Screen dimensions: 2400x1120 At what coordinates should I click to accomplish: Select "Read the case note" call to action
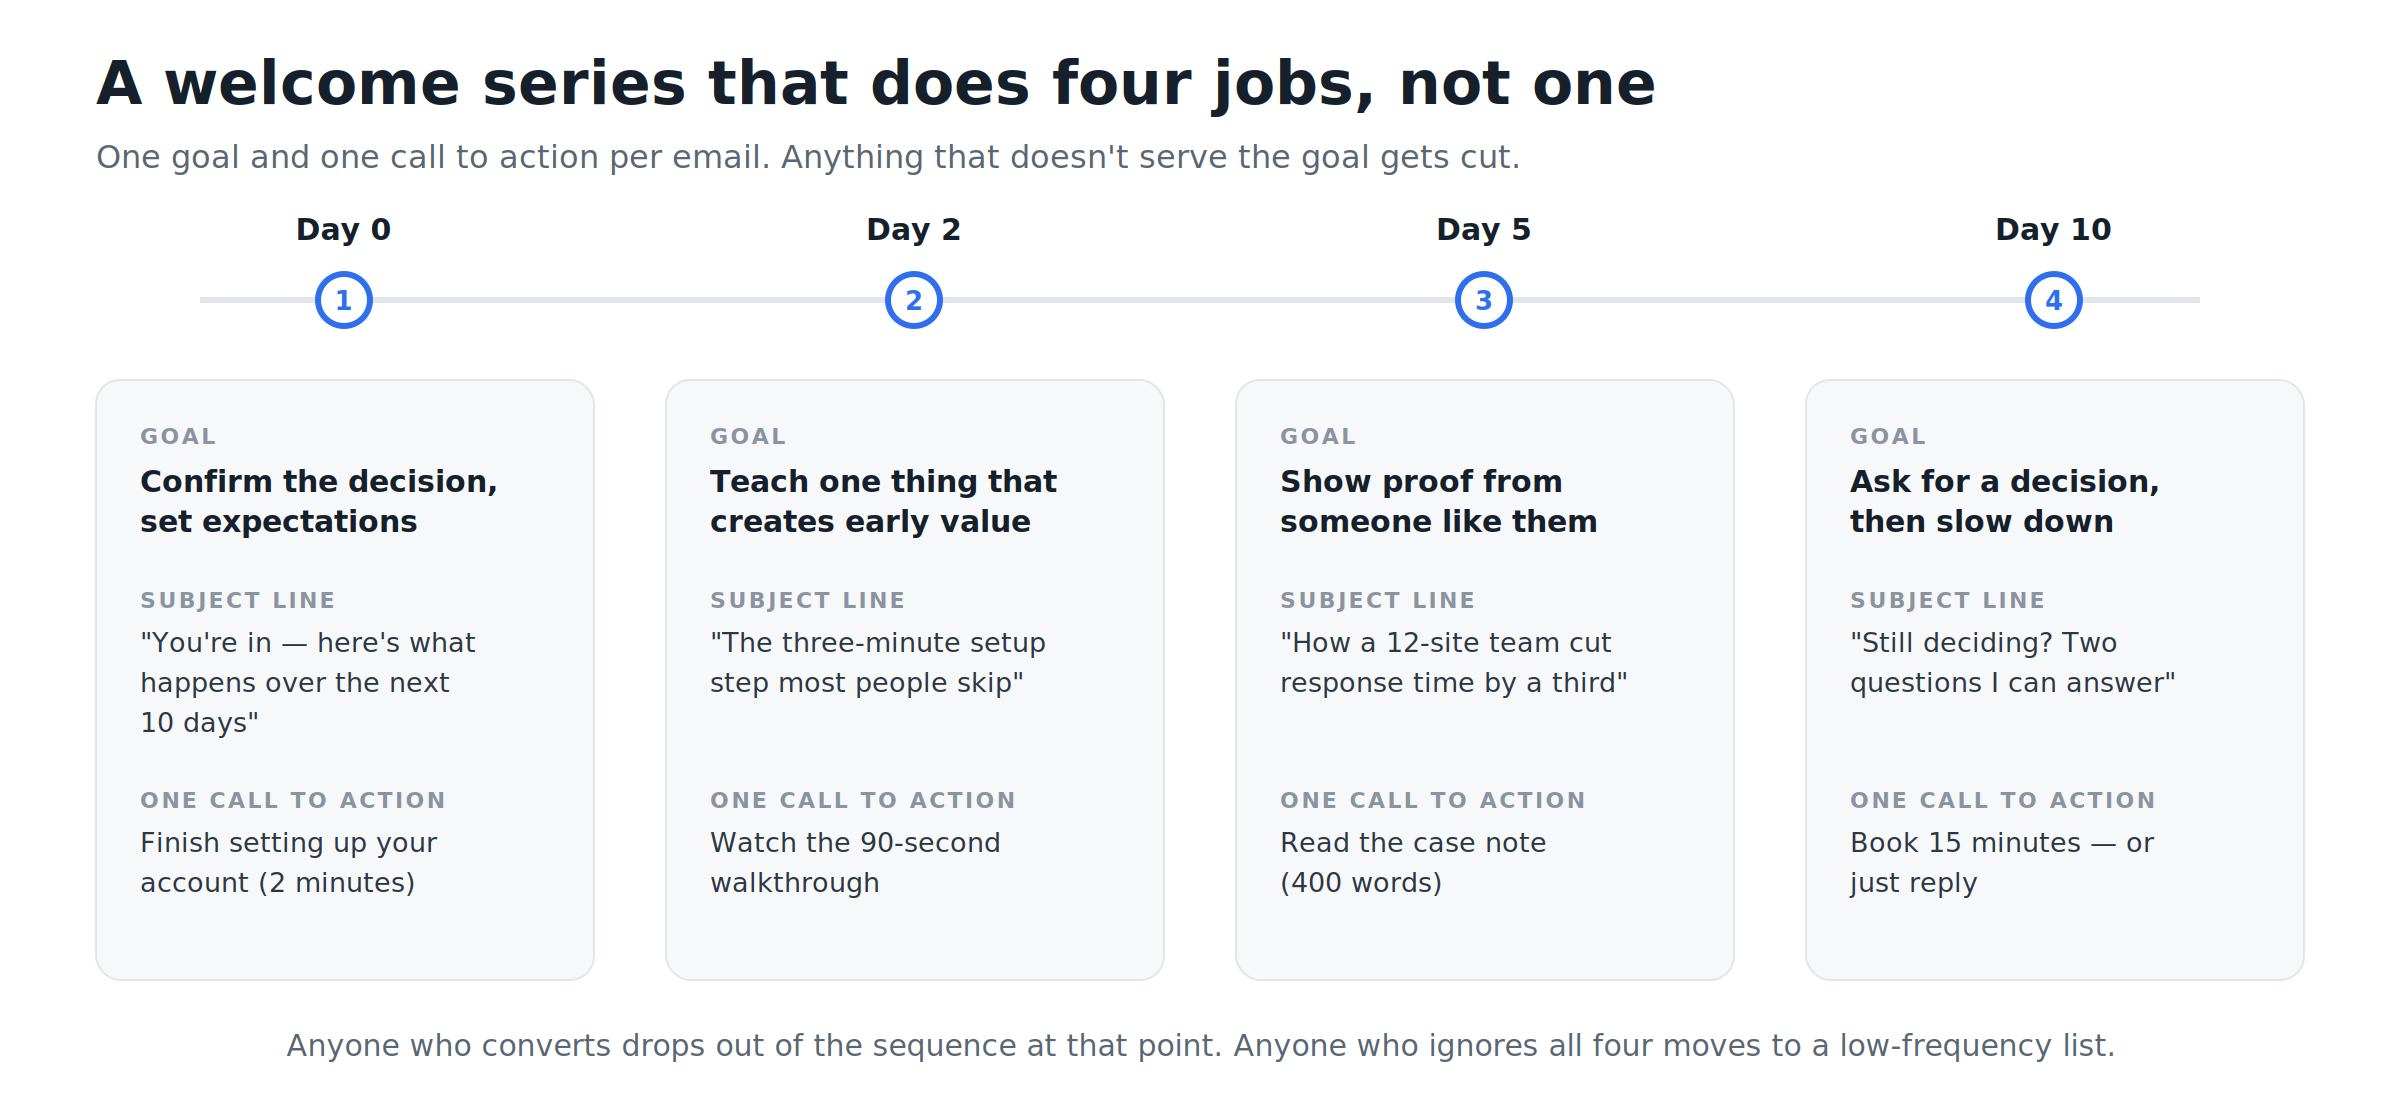1414,862
